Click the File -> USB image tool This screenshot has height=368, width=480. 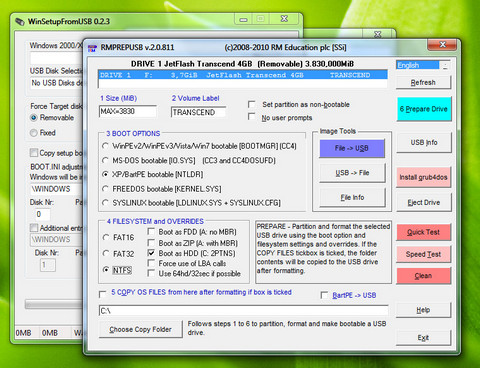click(352, 148)
